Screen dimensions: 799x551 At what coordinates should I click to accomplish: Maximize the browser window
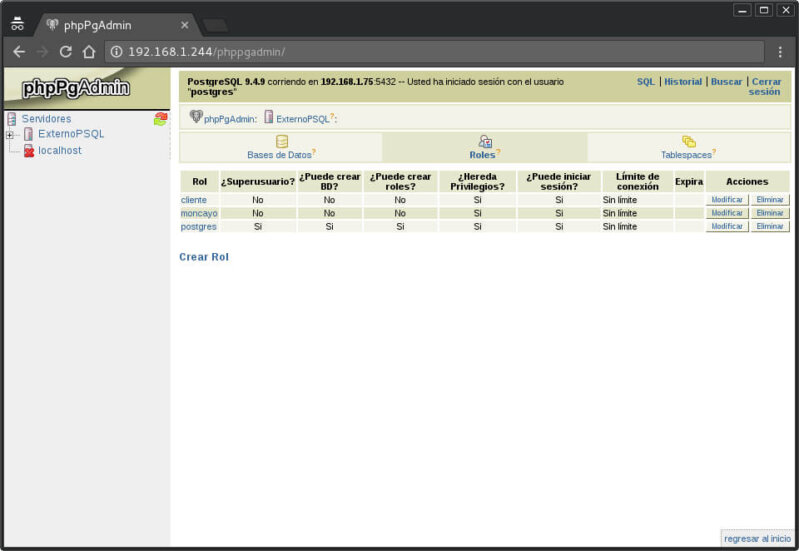tap(763, 10)
